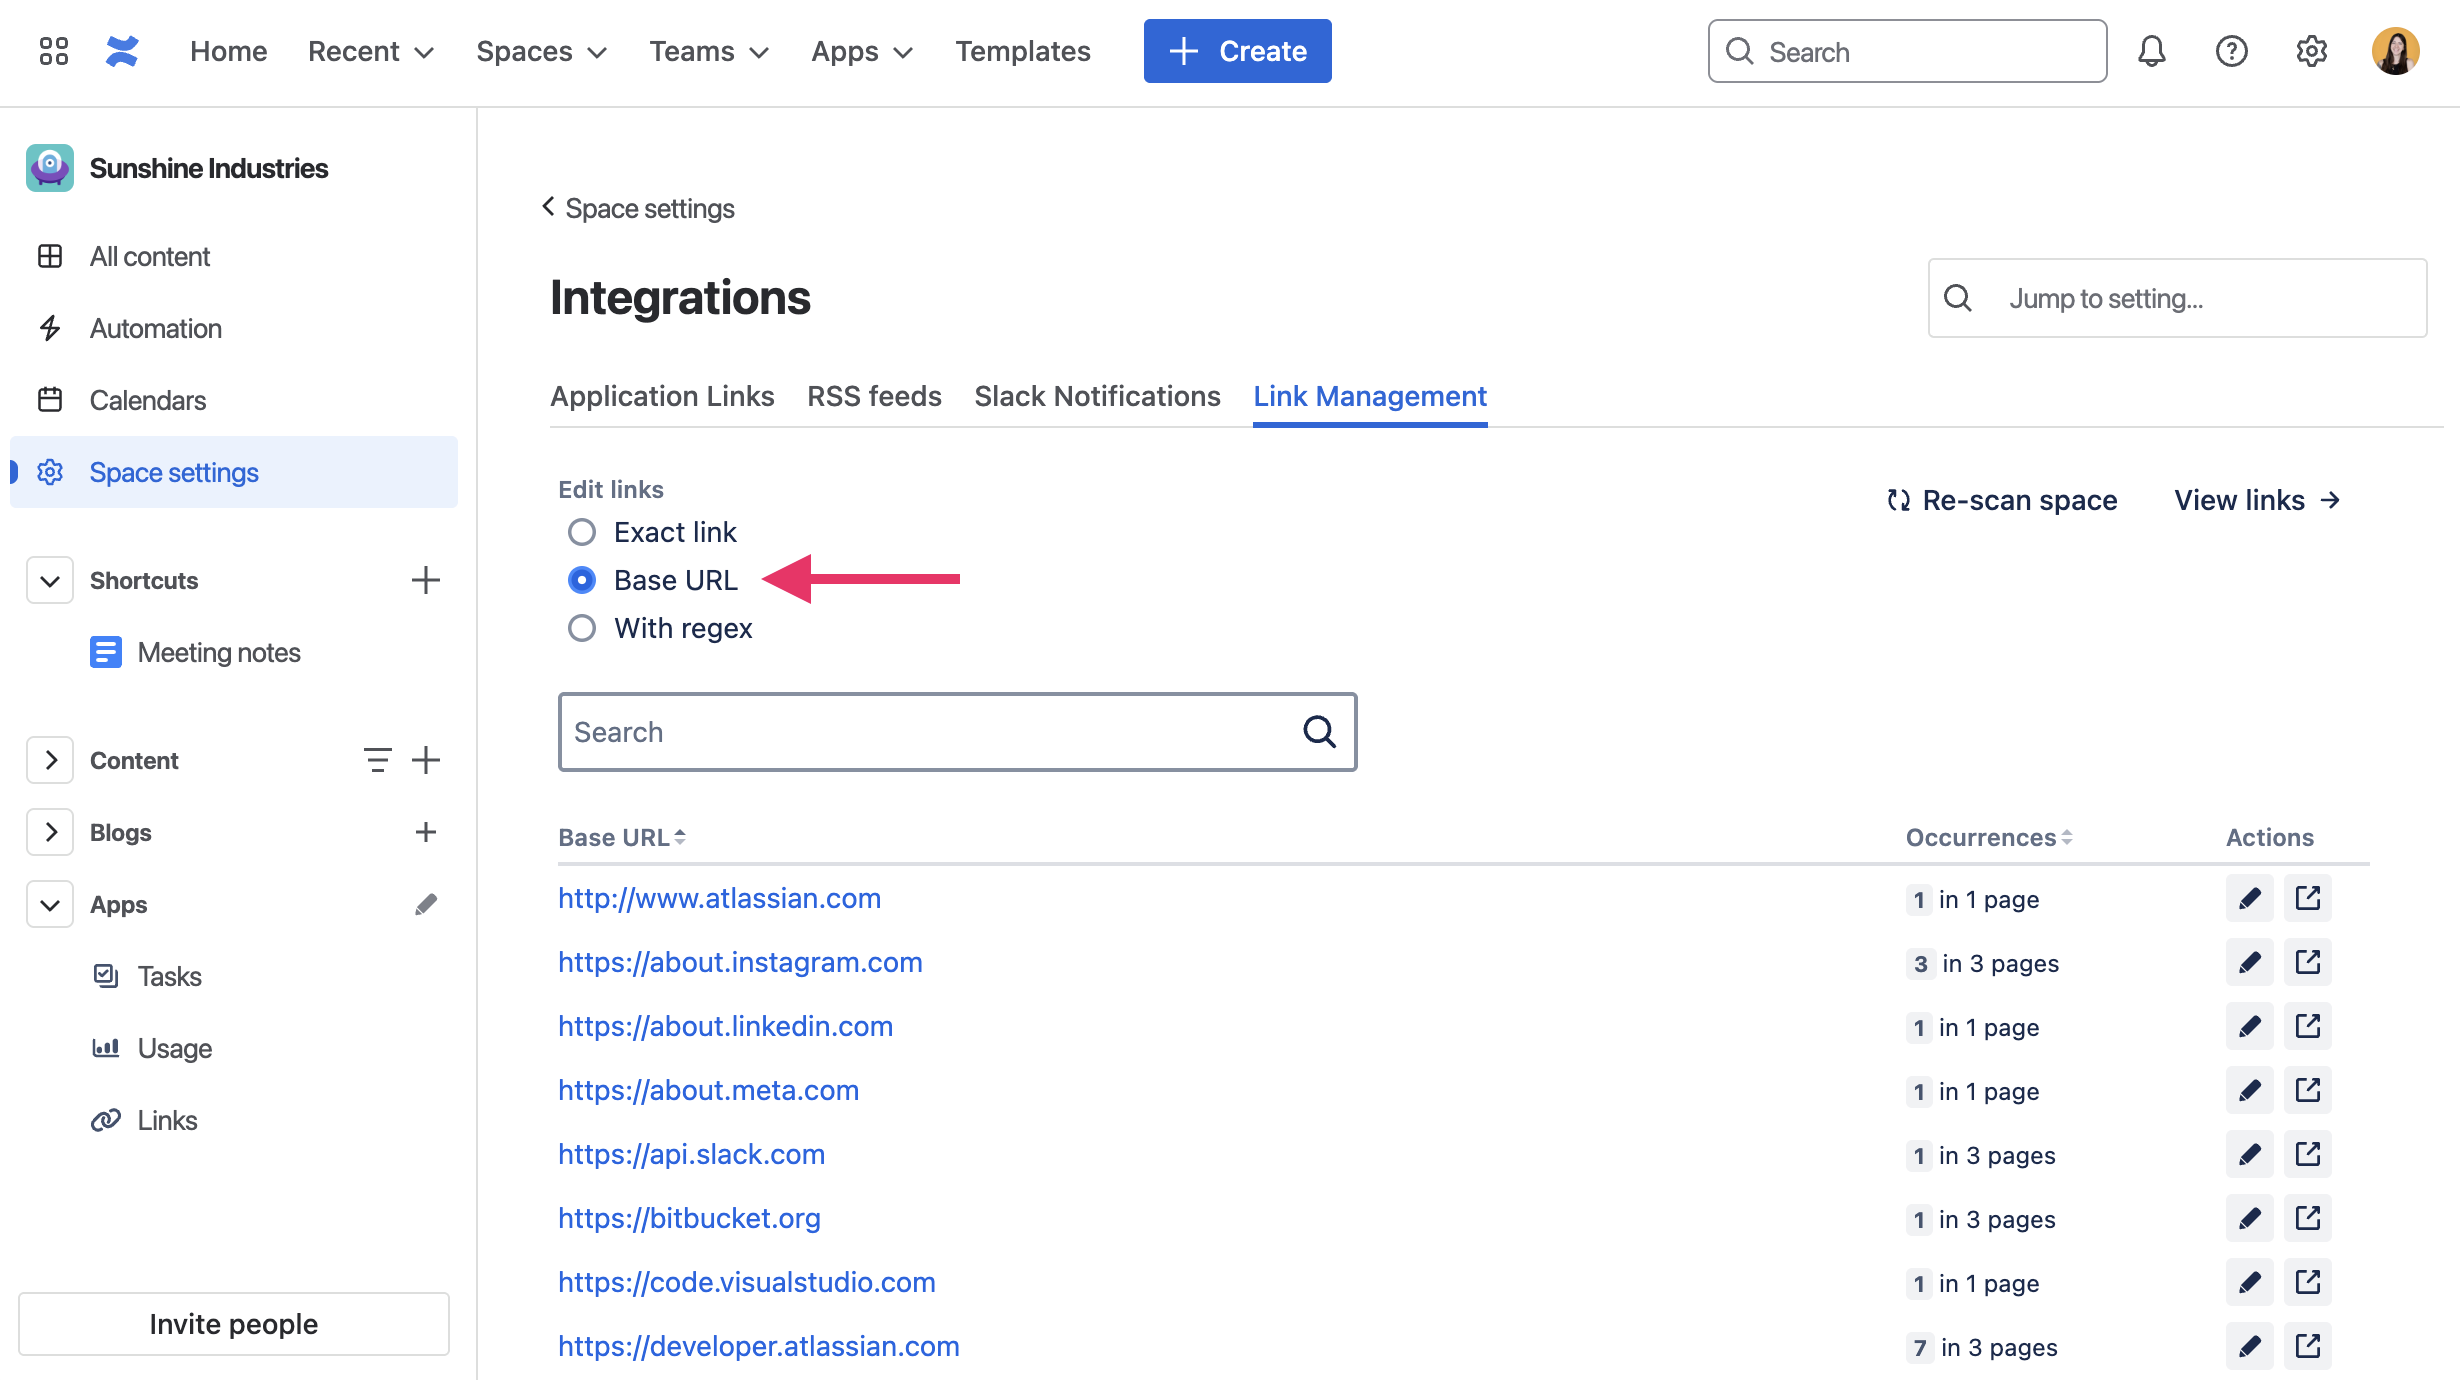Click the external link icon for instagram.com

(x=2310, y=963)
